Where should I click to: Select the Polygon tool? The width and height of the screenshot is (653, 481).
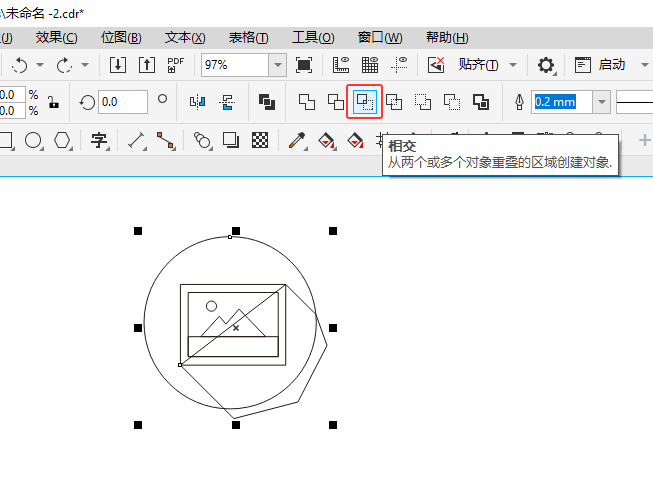63,140
